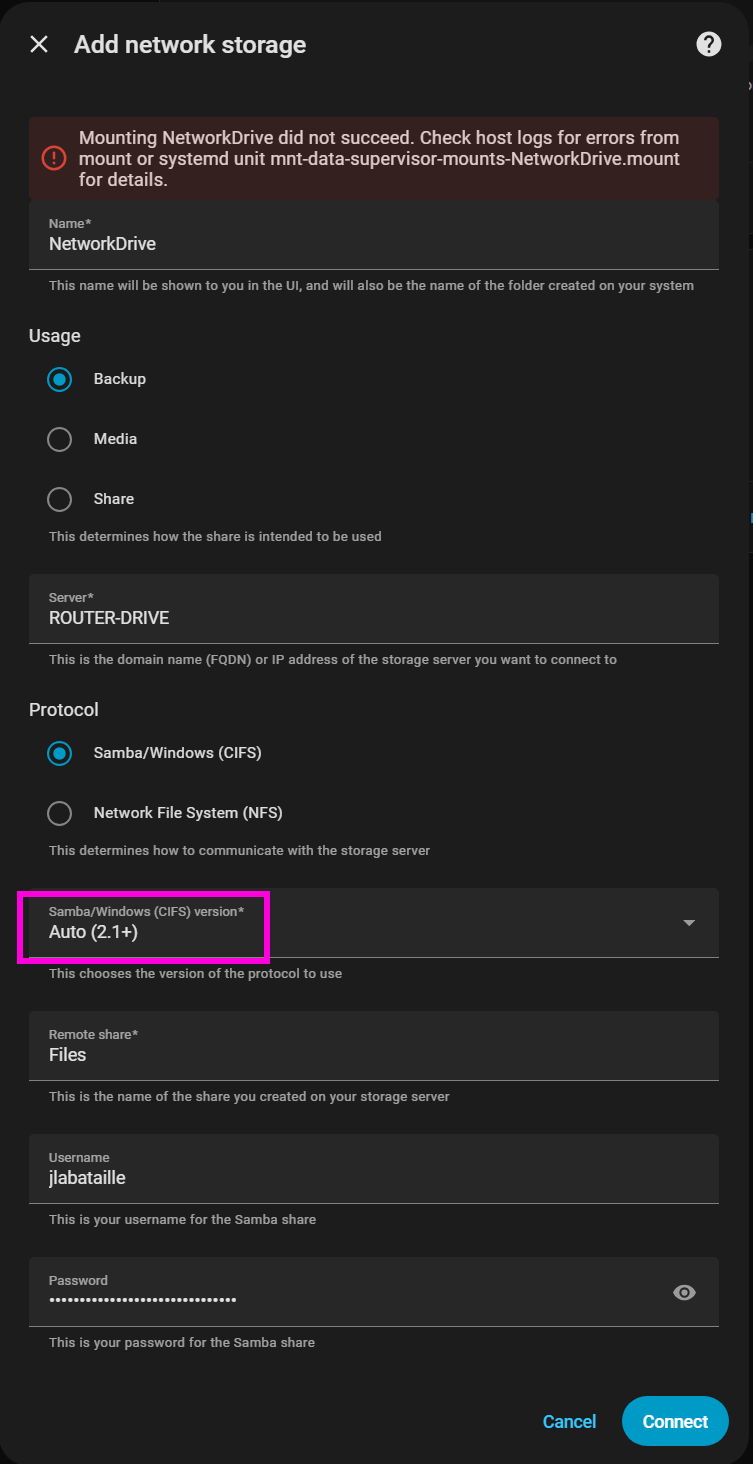Select the Backup usage radio button

pyautogui.click(x=60, y=379)
